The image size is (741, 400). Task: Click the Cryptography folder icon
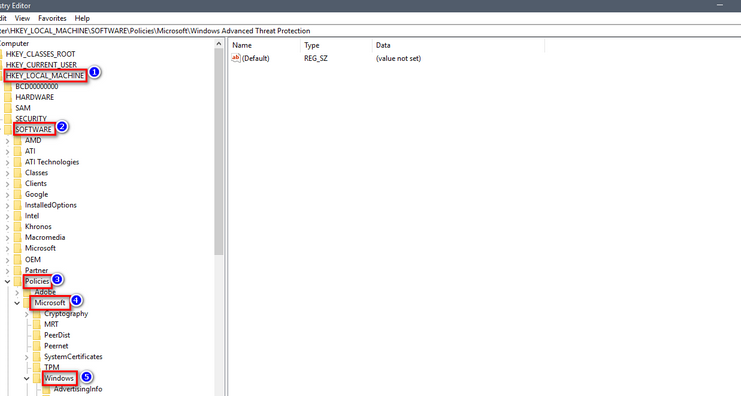tap(37, 314)
